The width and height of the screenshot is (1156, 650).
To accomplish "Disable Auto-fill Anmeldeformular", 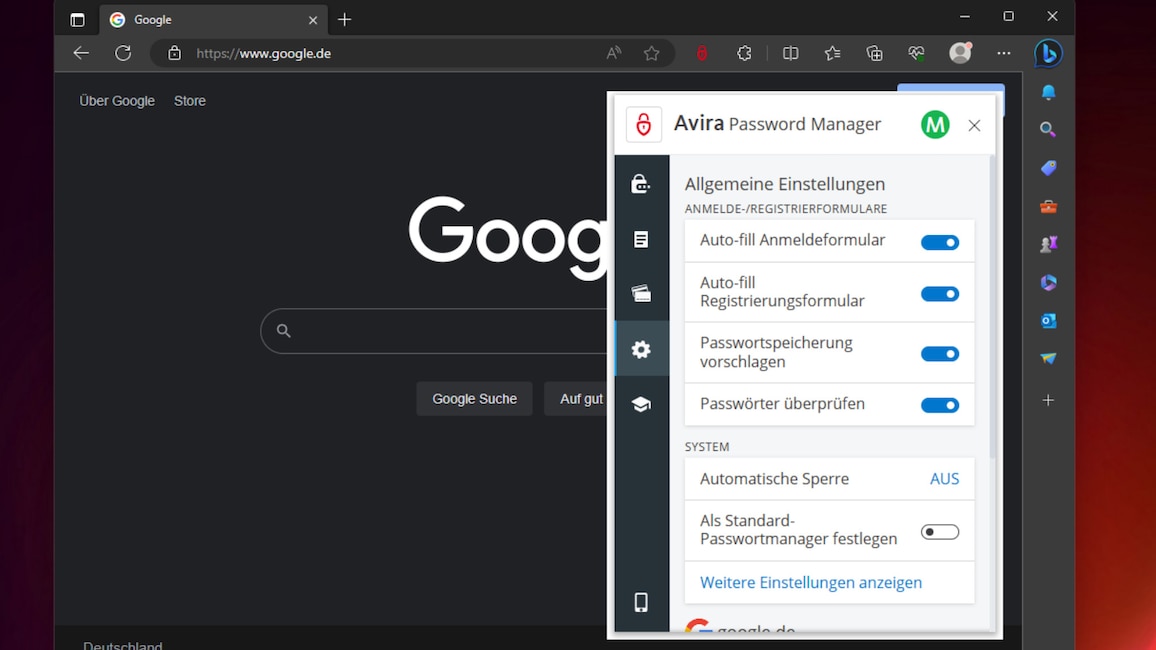I will point(940,241).
